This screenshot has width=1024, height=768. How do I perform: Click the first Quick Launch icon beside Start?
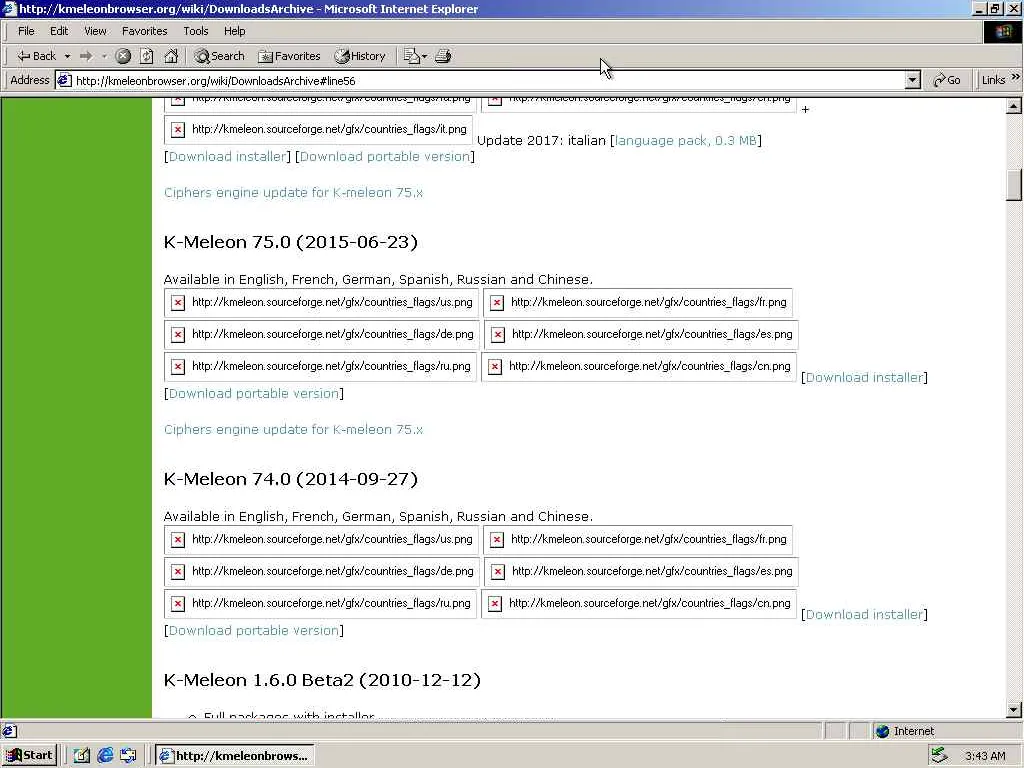pos(82,756)
